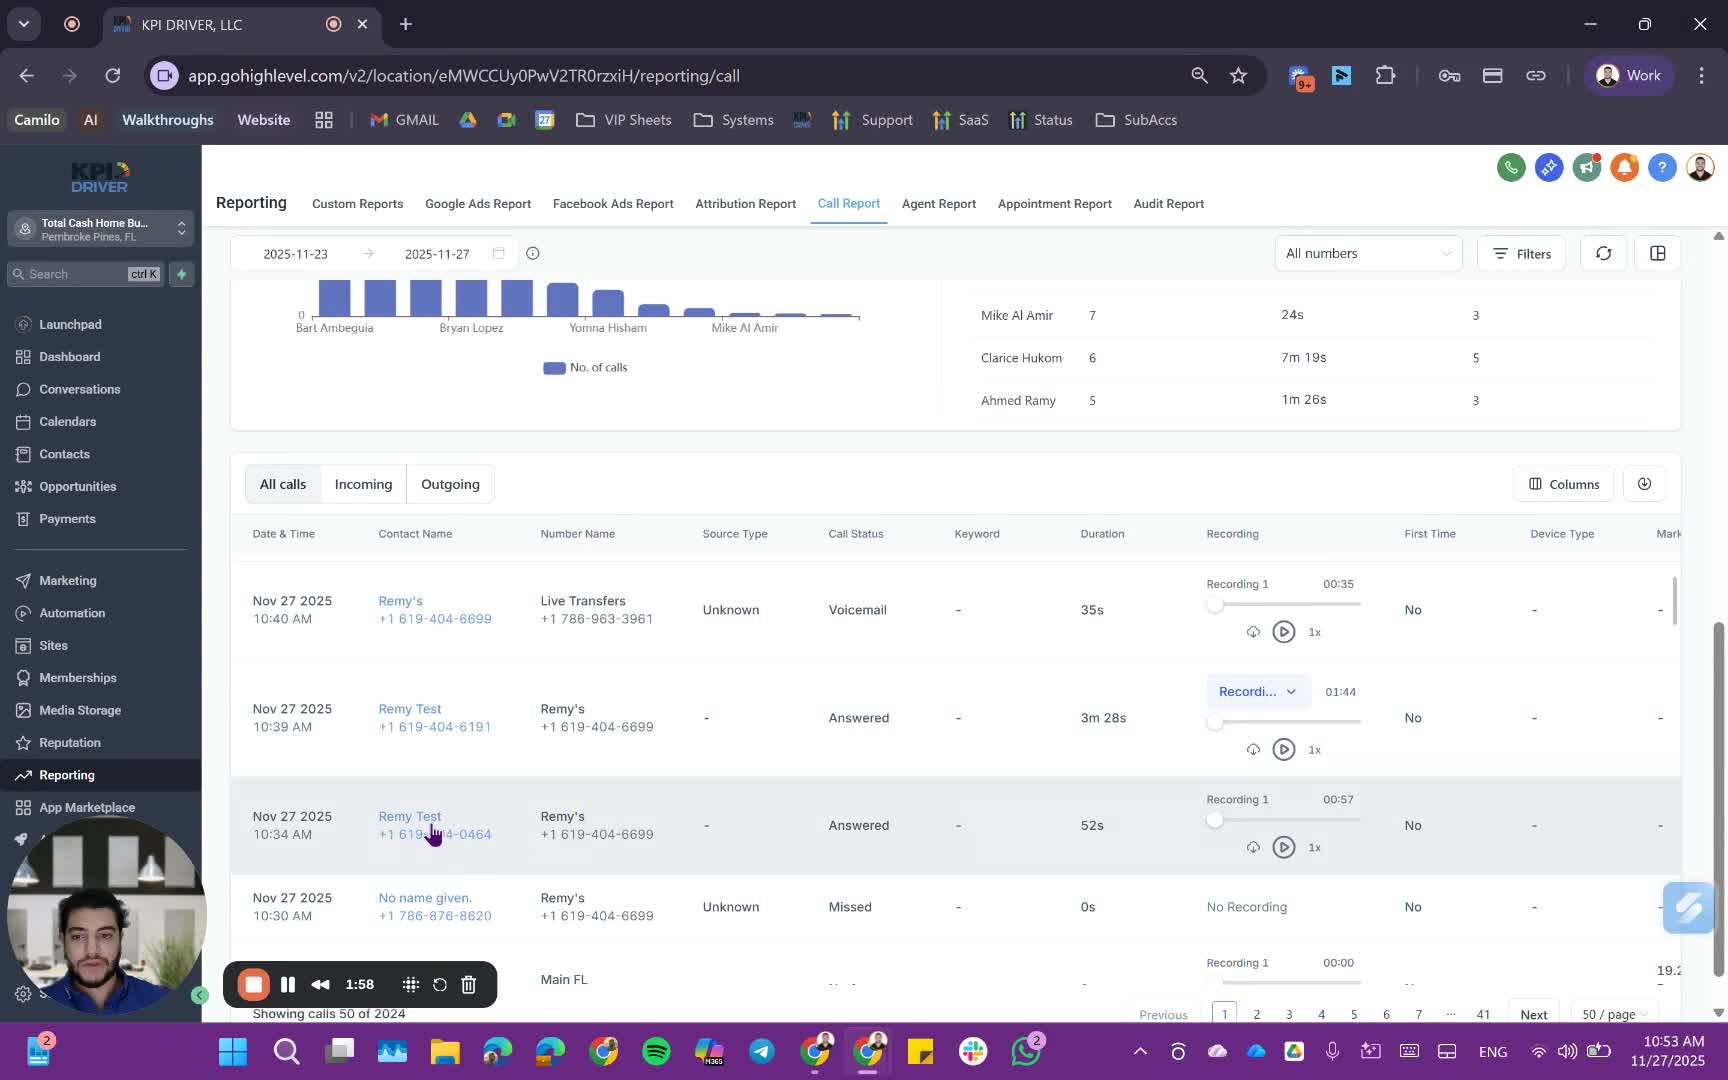The height and width of the screenshot is (1080, 1728).
Task: Toggle layout icon next to refresh button
Action: 1657,254
